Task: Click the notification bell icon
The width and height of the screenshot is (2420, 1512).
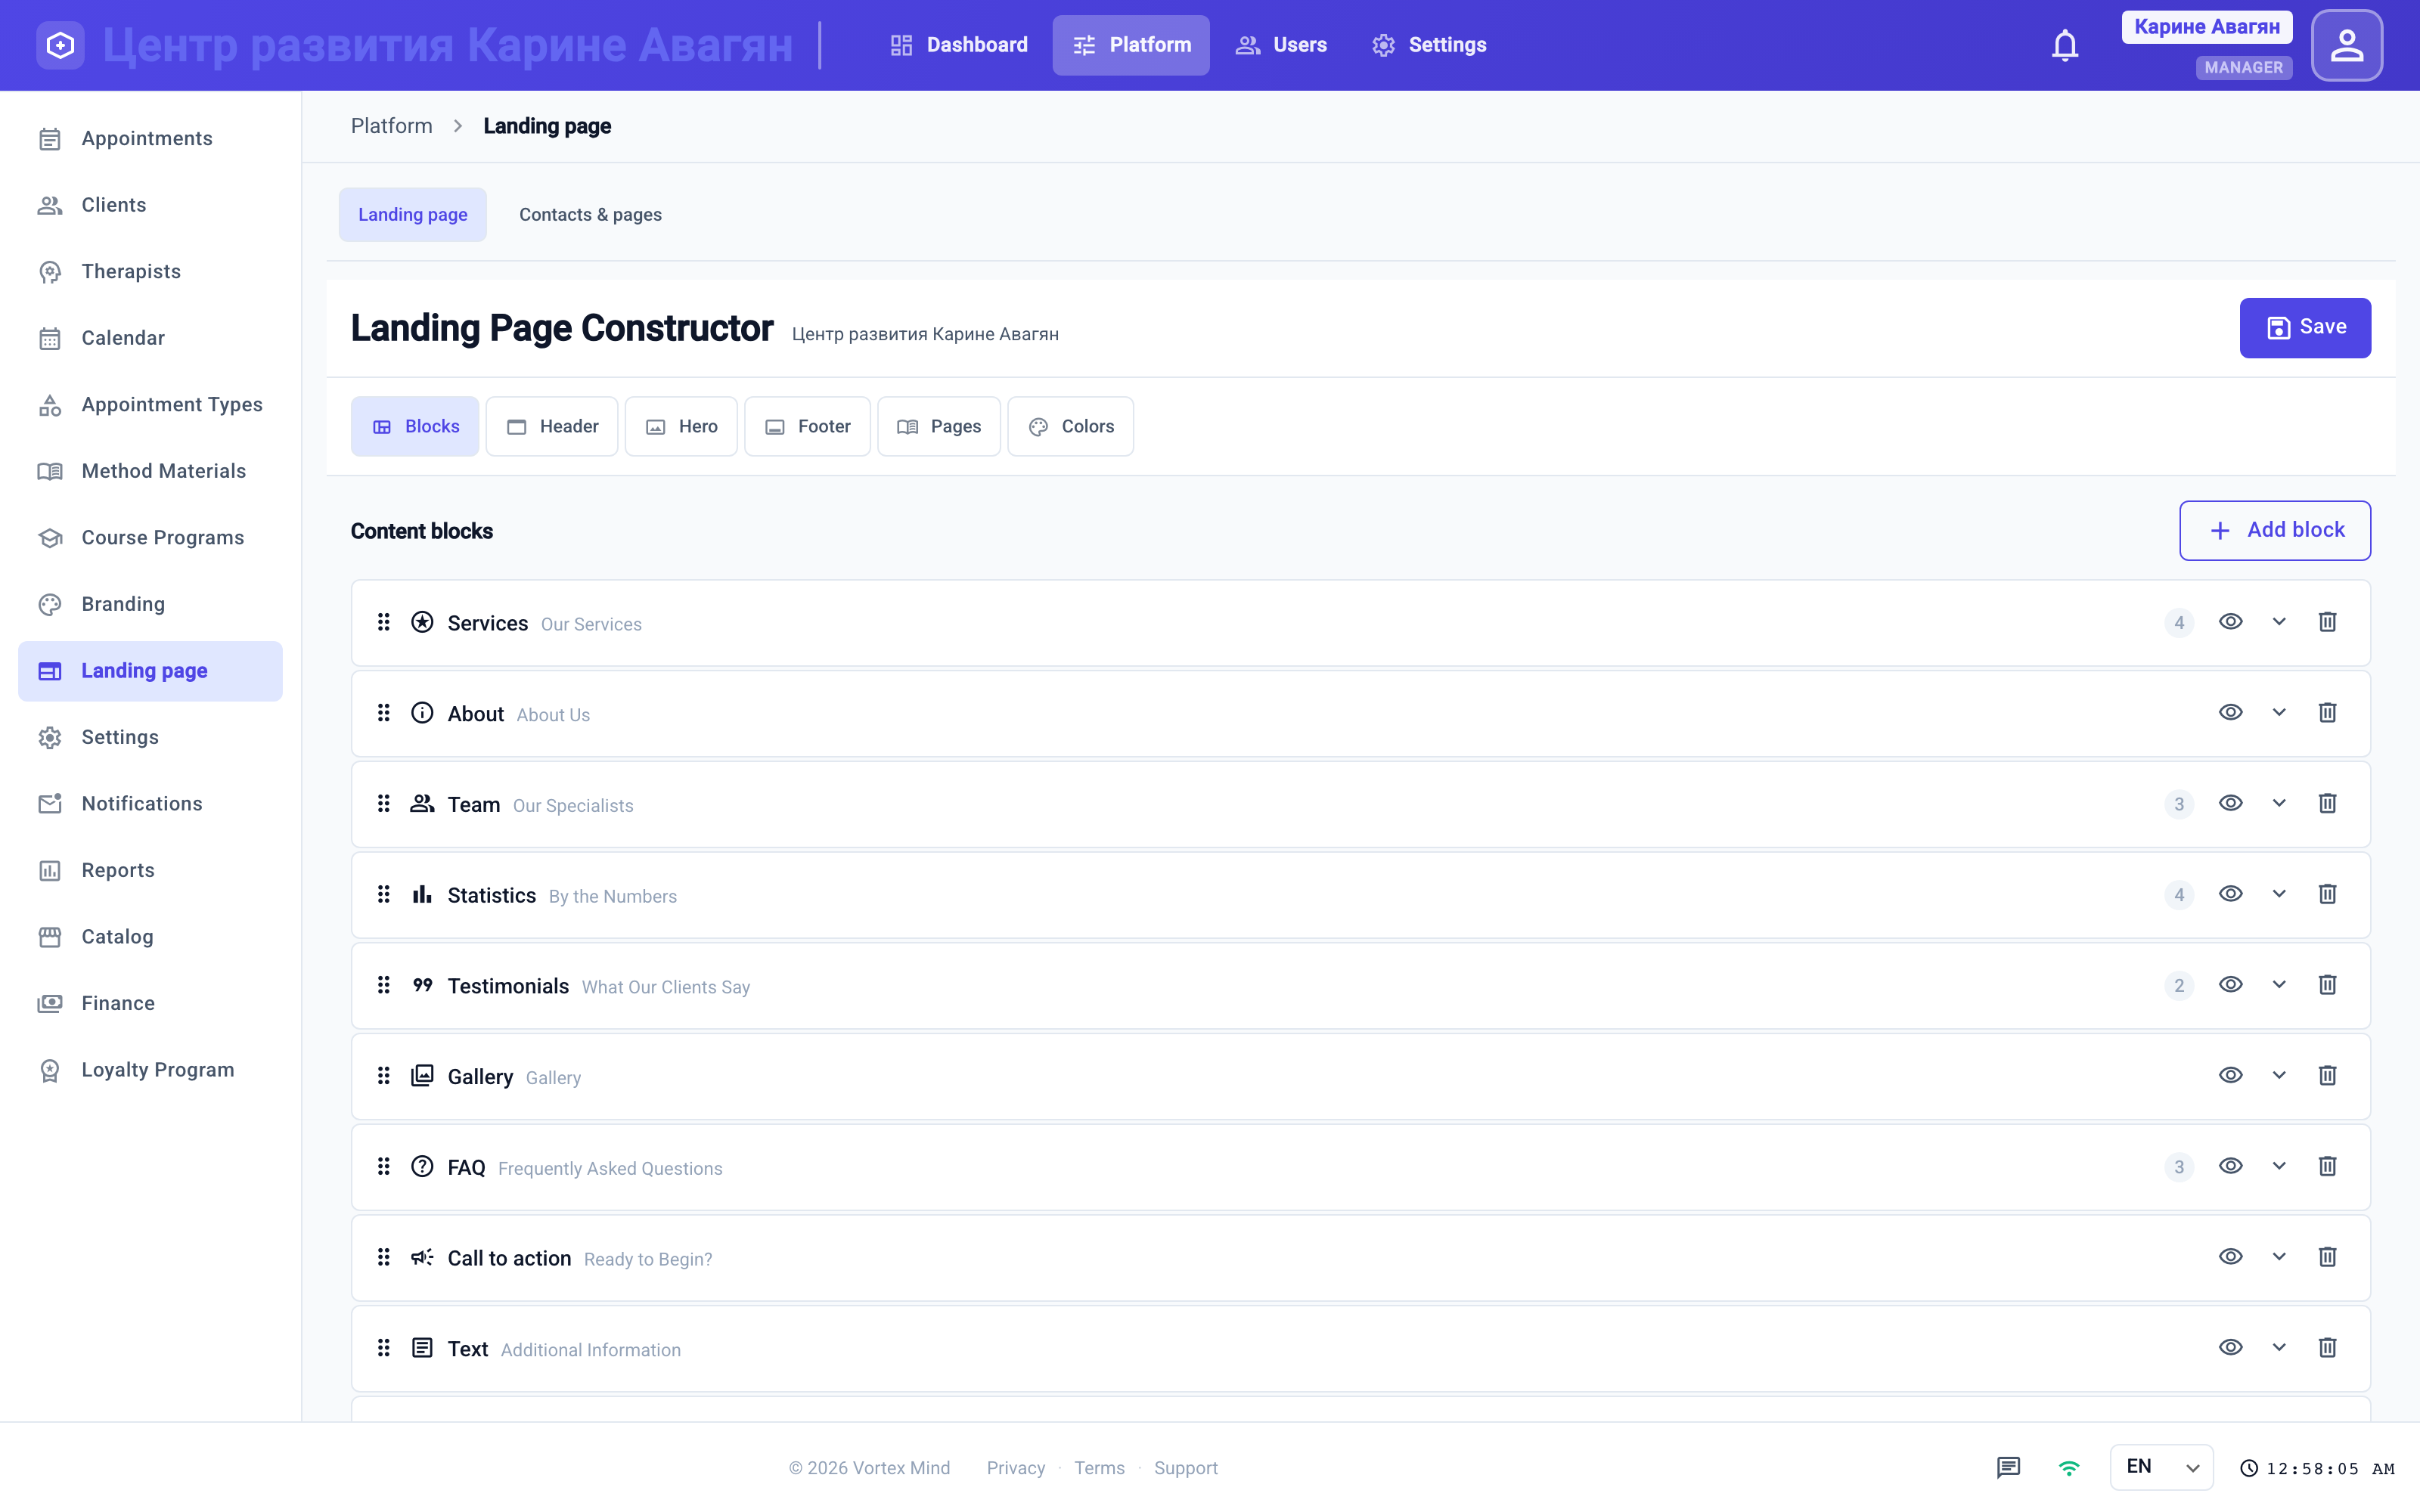Action: pos(2065,45)
